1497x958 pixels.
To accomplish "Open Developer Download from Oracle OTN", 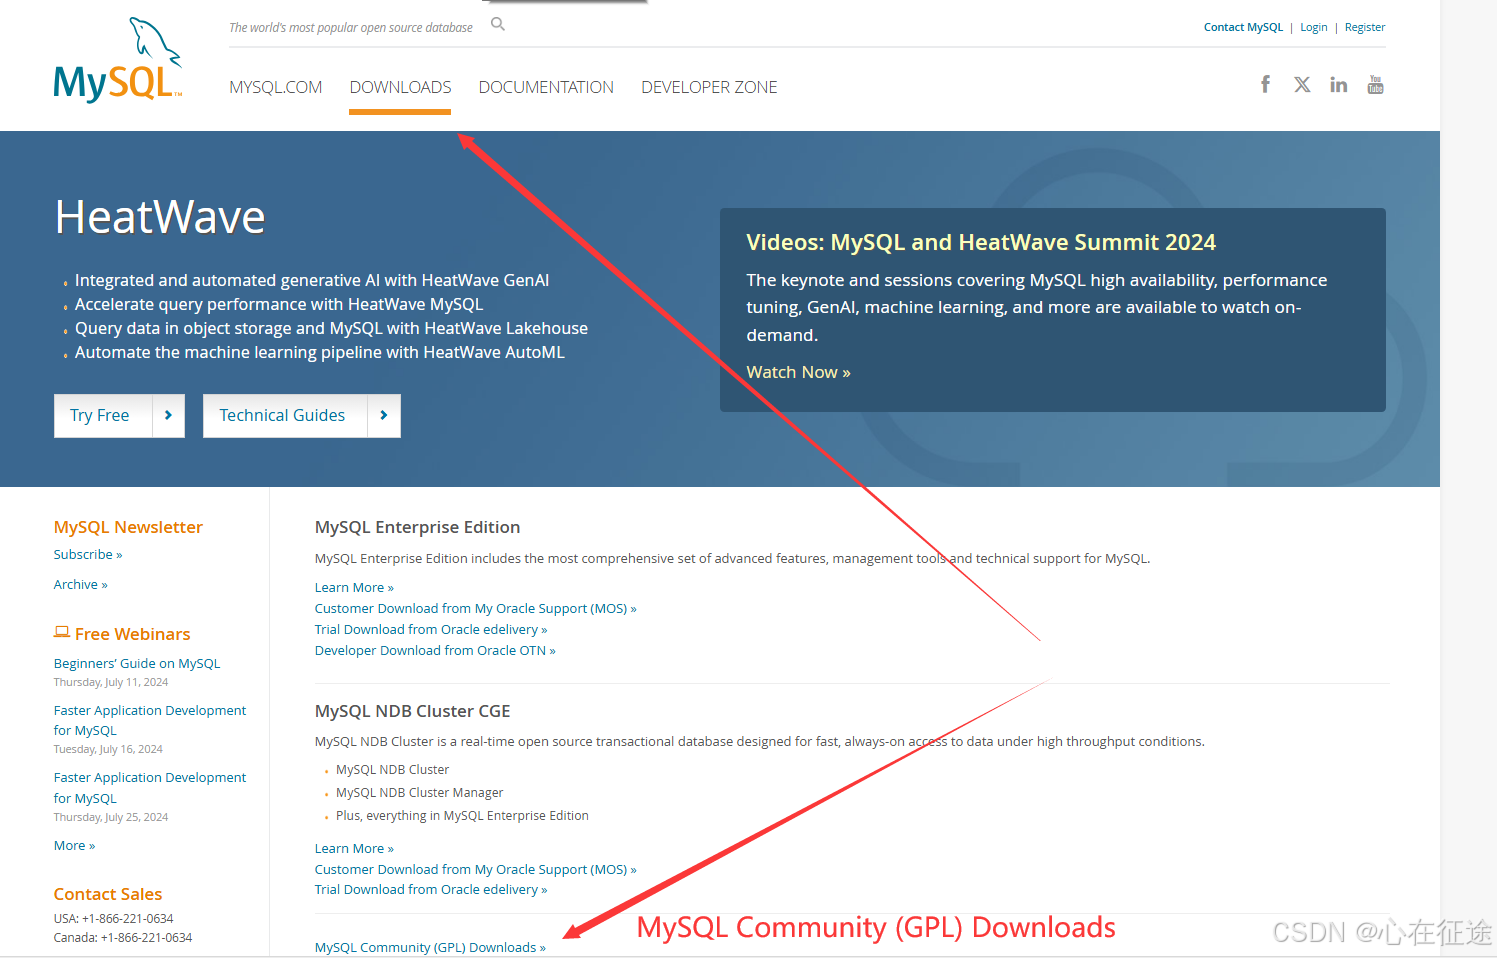I will [x=435, y=650].
